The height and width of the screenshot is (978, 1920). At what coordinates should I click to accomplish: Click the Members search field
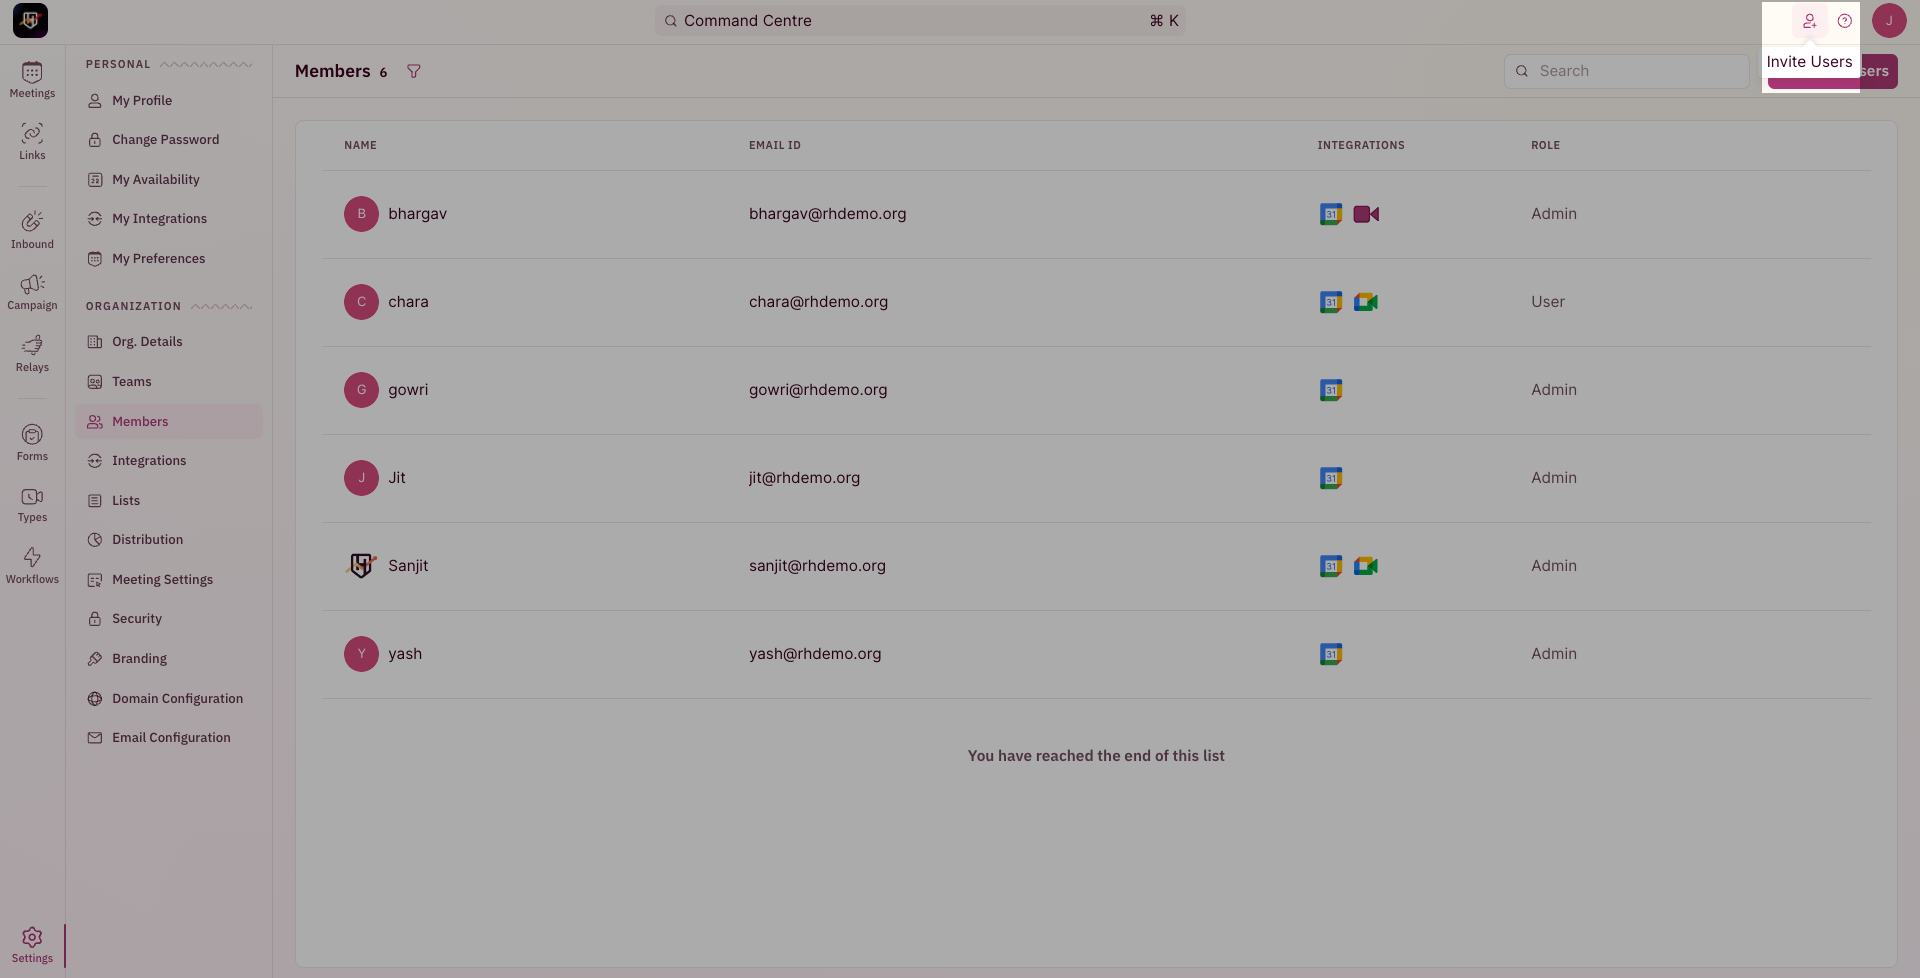tap(1627, 71)
